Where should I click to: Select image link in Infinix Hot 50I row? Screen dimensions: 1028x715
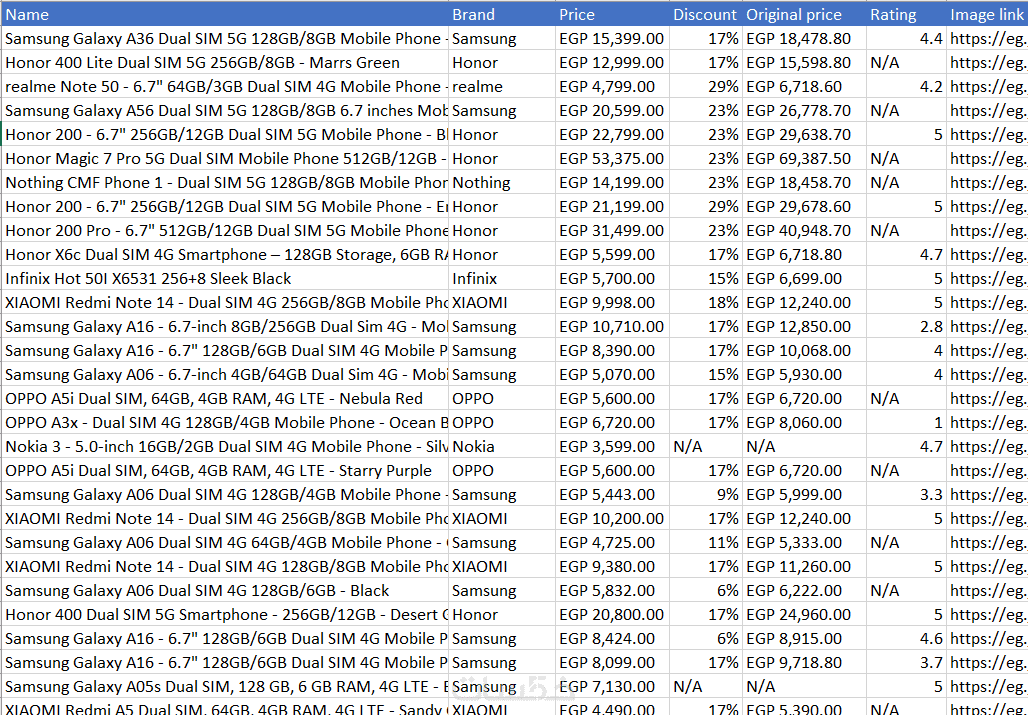tap(987, 279)
